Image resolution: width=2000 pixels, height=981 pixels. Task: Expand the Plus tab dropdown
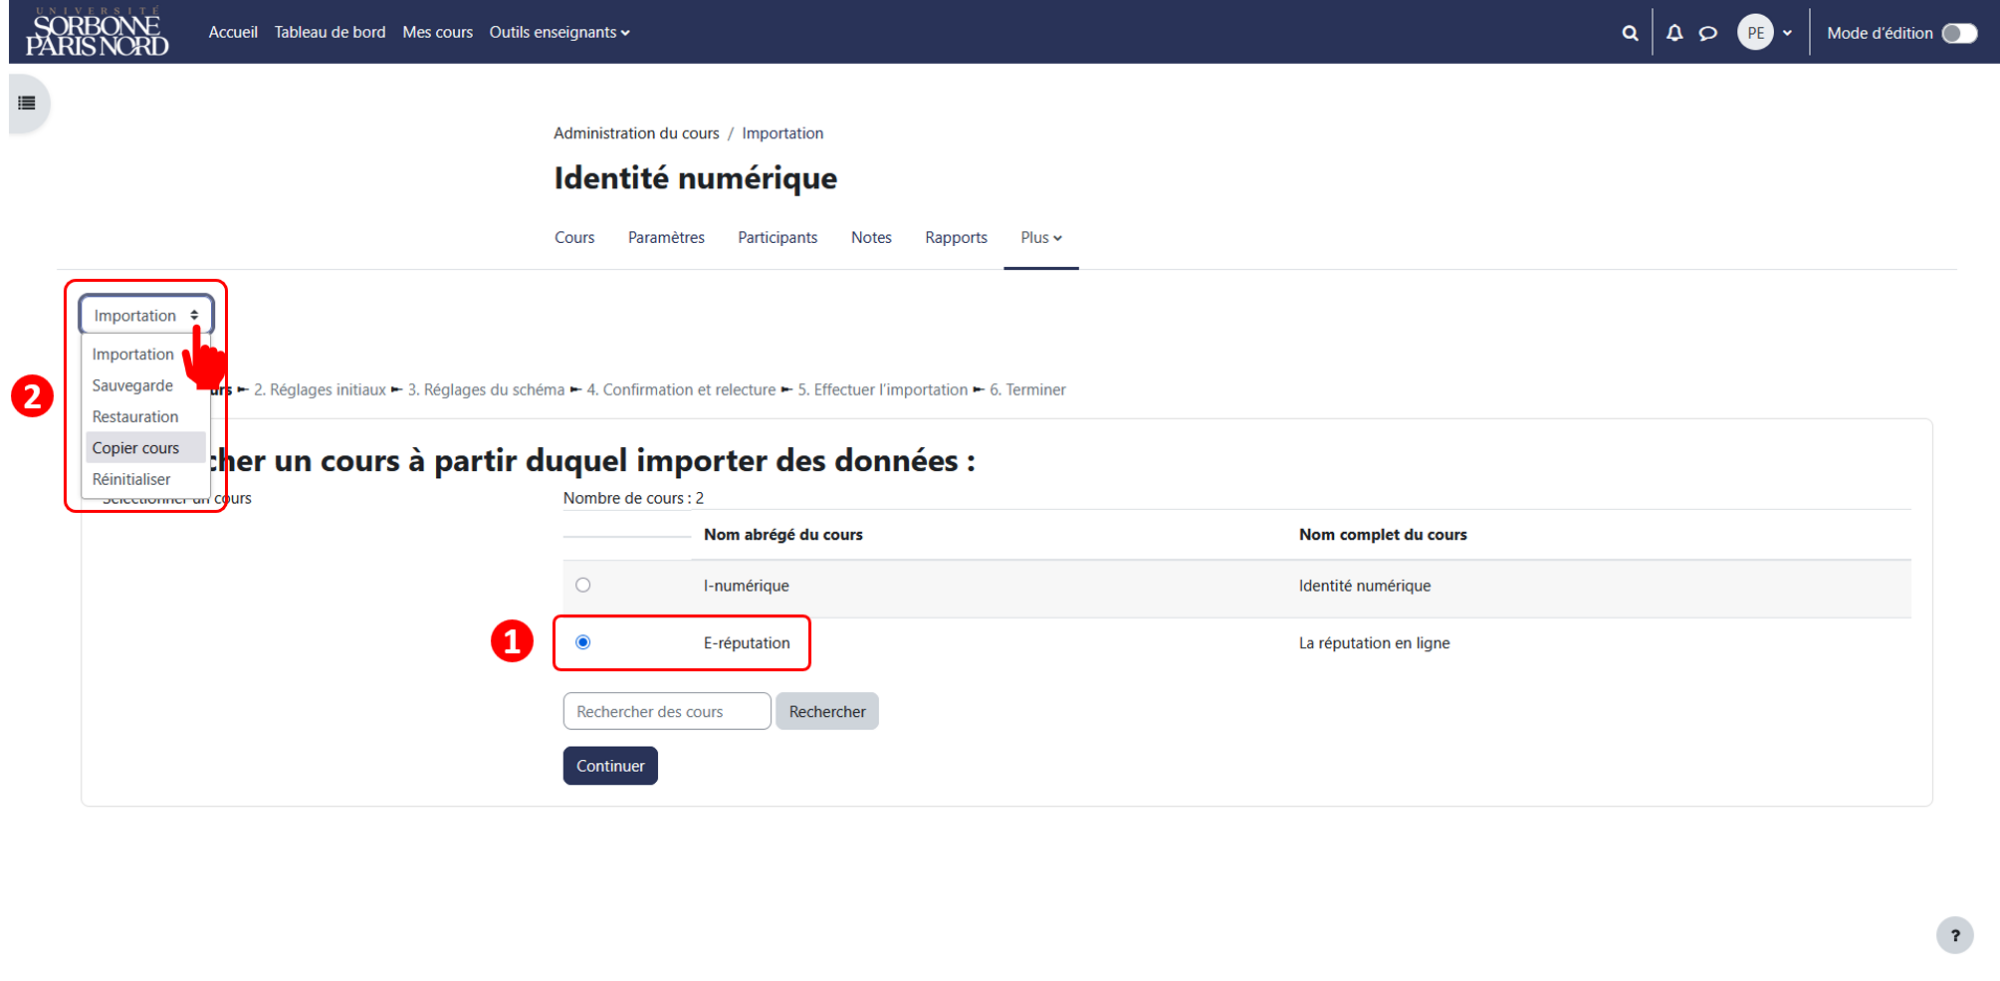point(1041,237)
